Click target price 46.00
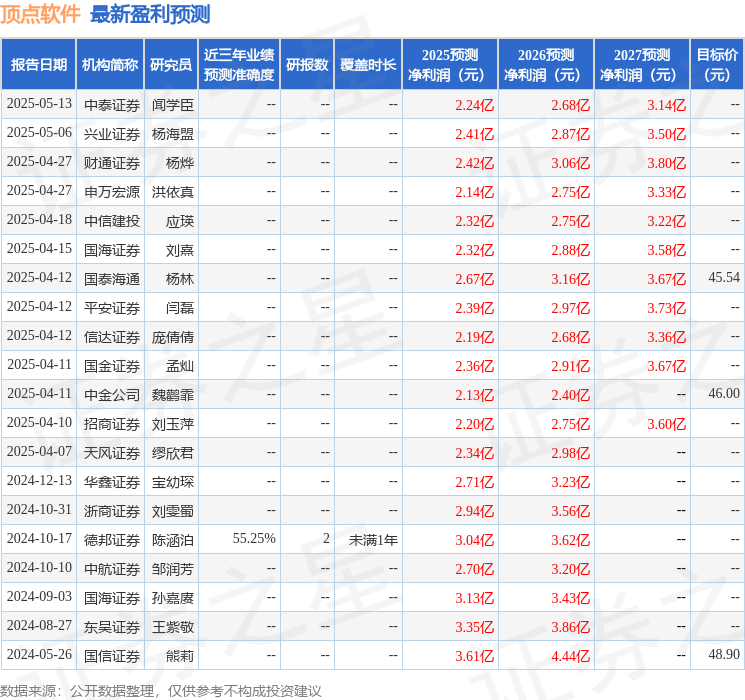The width and height of the screenshot is (745, 700). coord(724,393)
